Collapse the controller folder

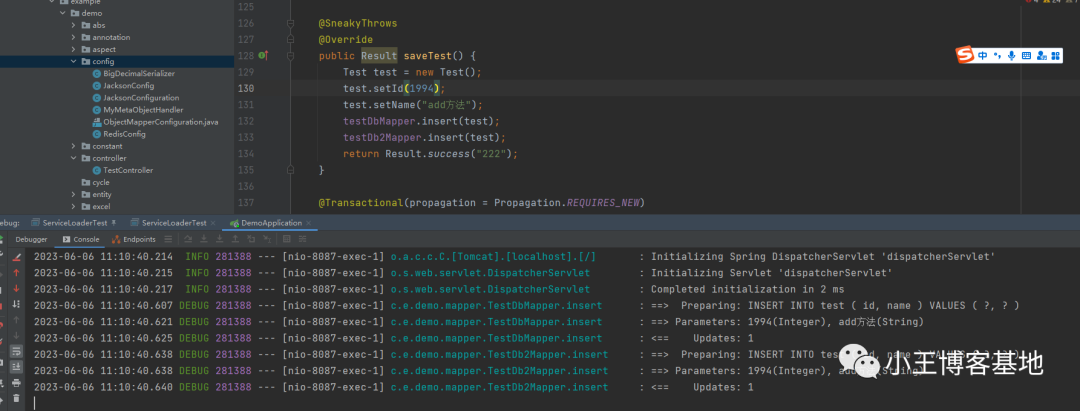pos(74,158)
